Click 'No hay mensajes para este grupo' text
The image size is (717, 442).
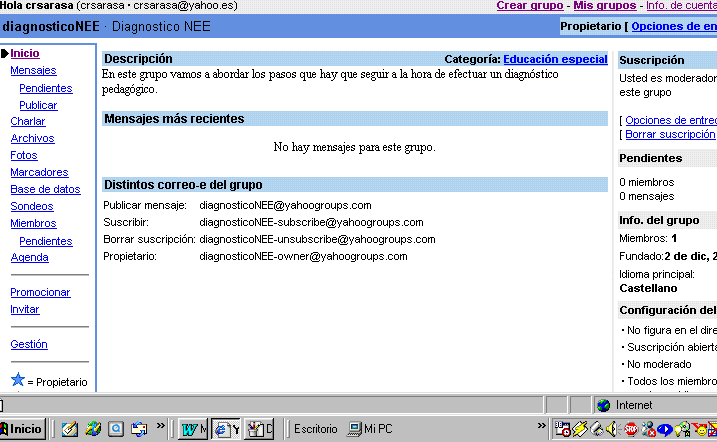354,147
